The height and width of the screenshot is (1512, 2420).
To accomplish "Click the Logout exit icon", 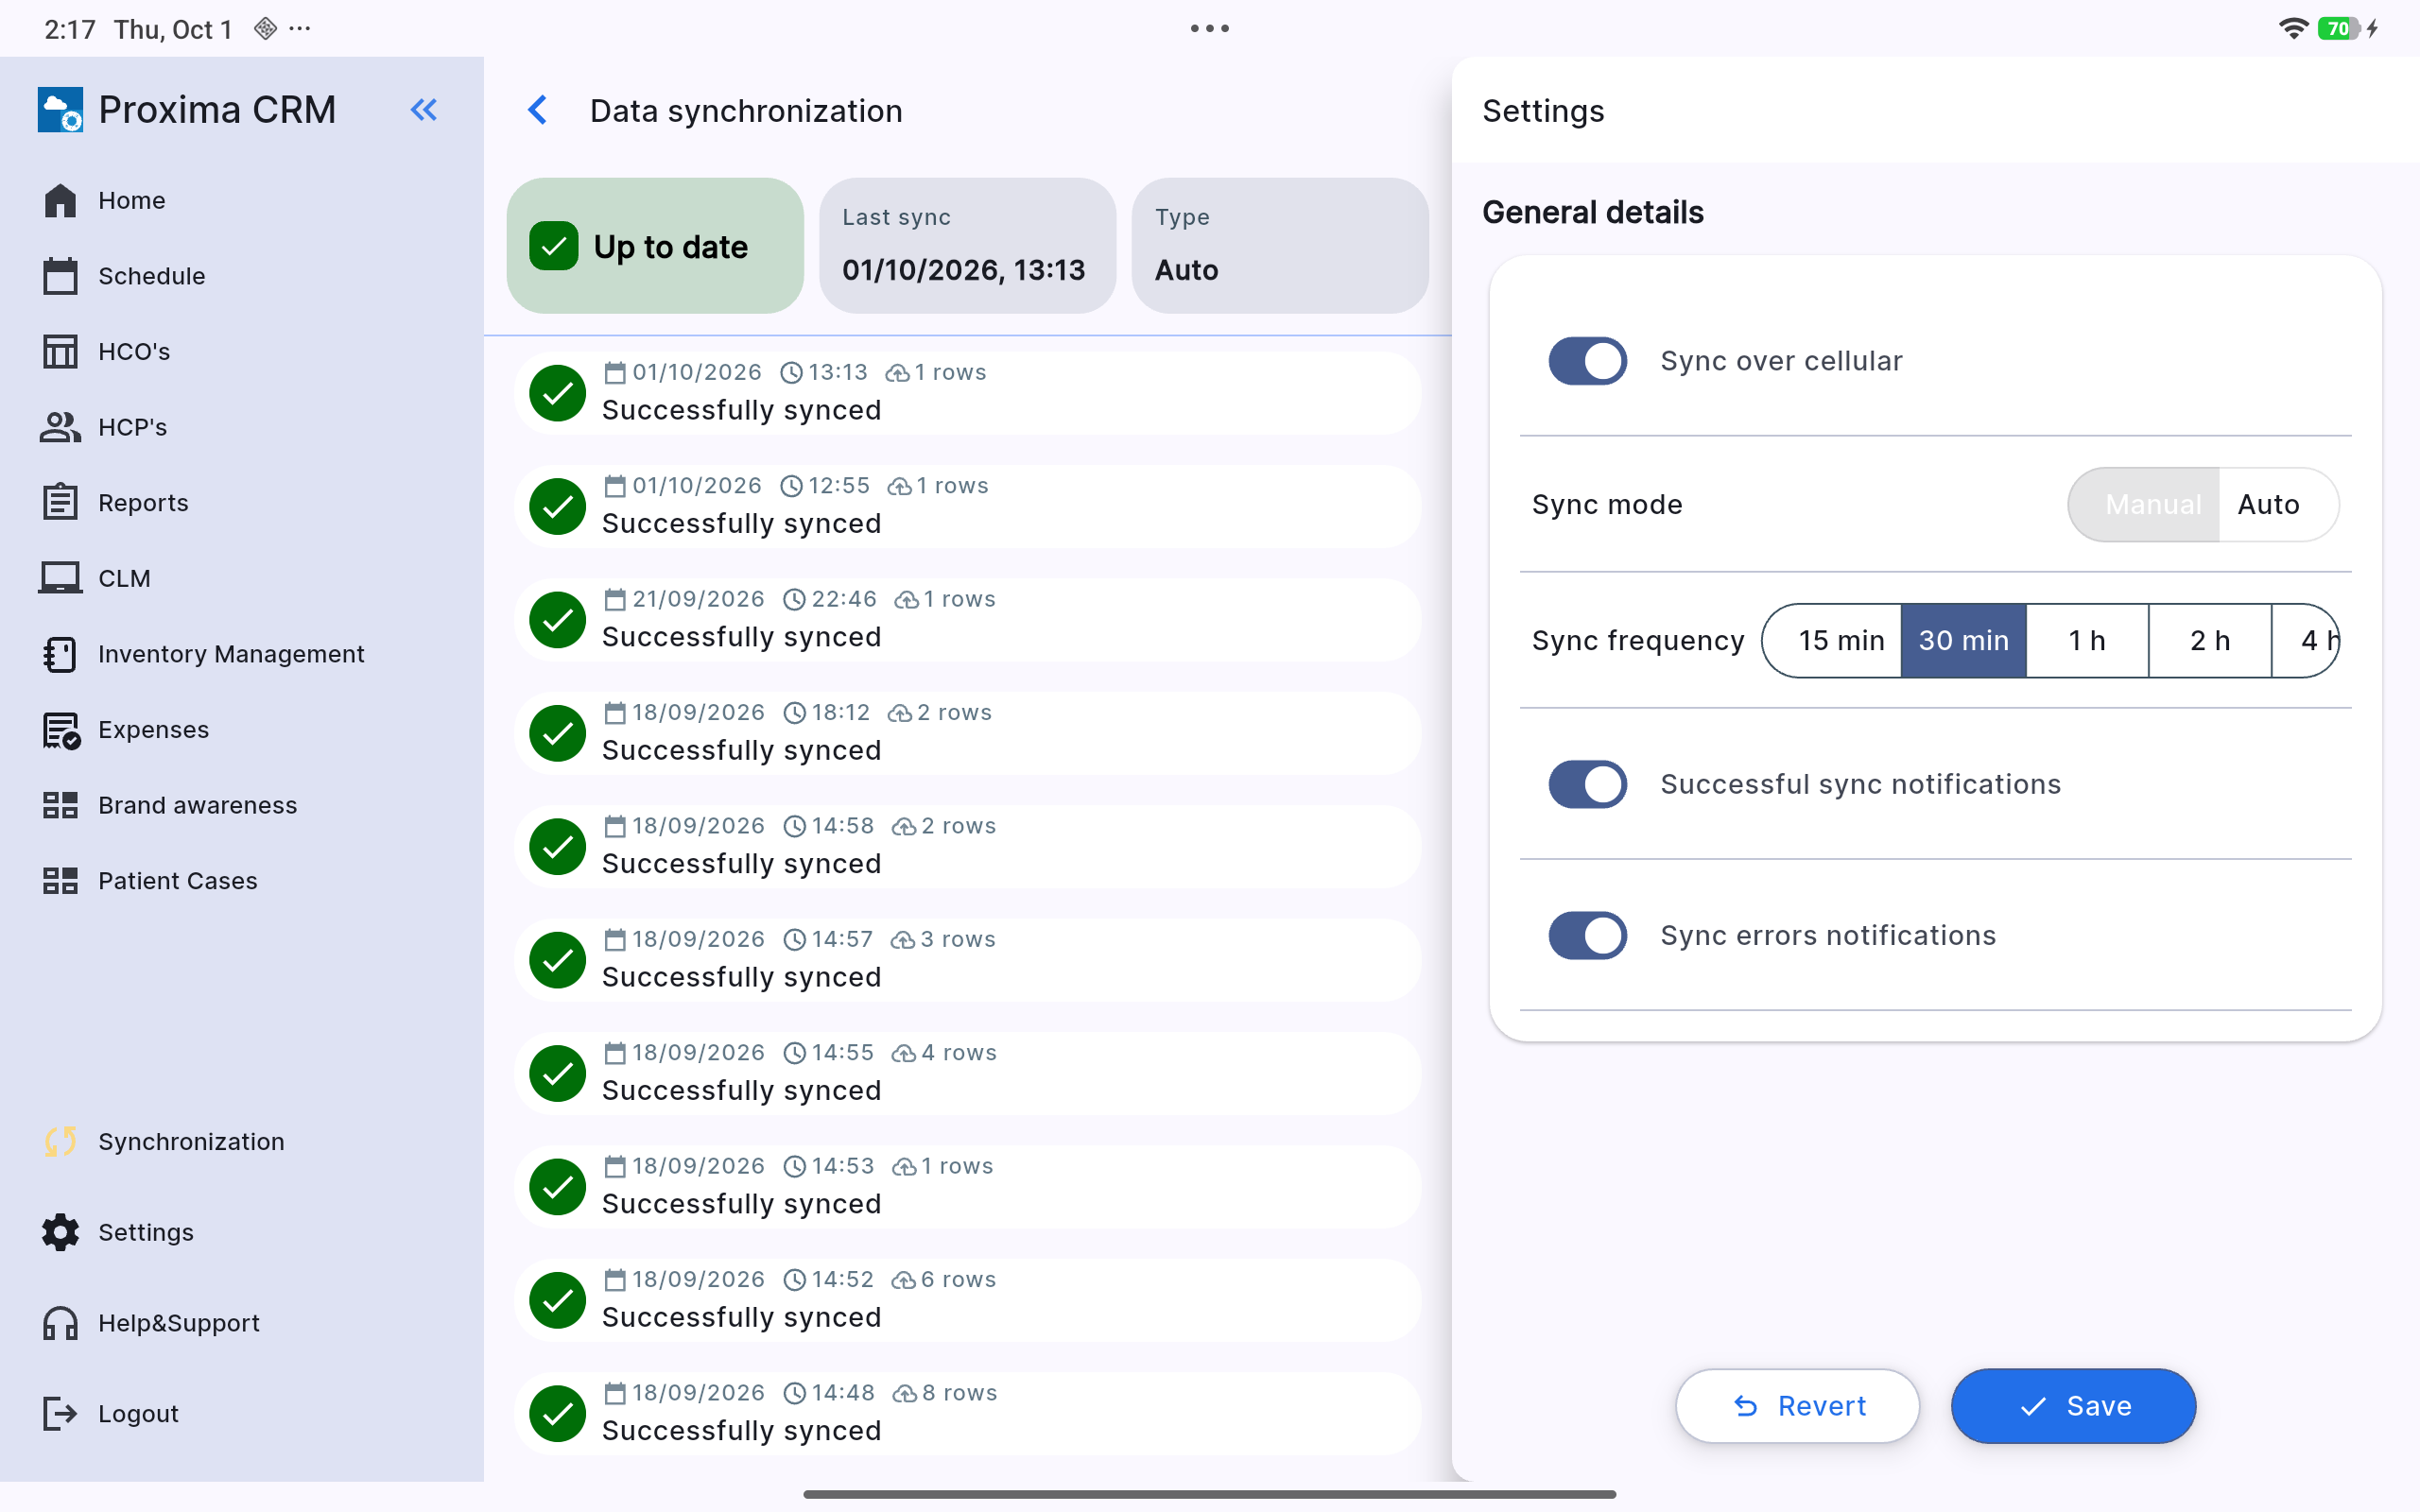I will click(60, 1413).
